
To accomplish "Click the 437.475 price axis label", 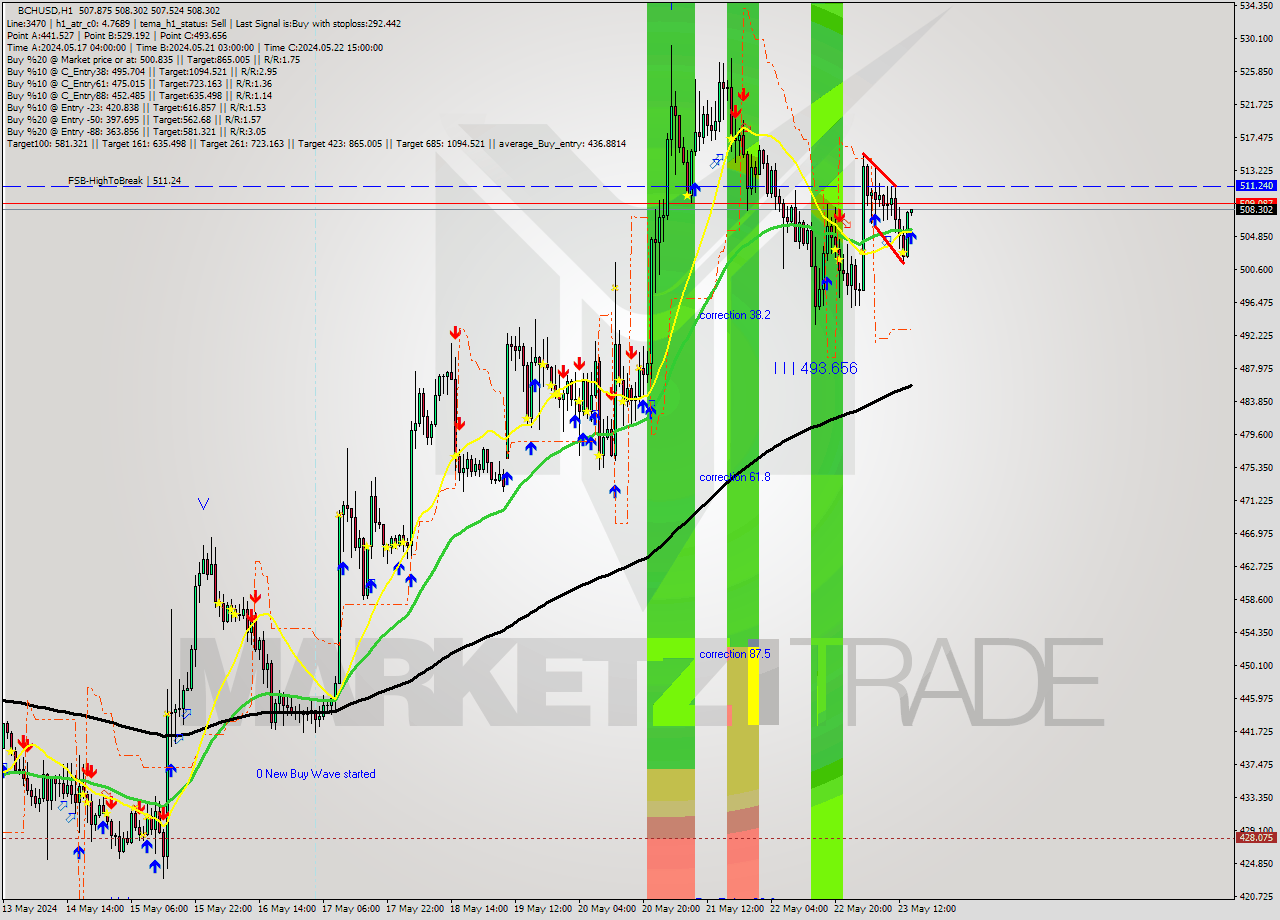I will tap(1255, 764).
